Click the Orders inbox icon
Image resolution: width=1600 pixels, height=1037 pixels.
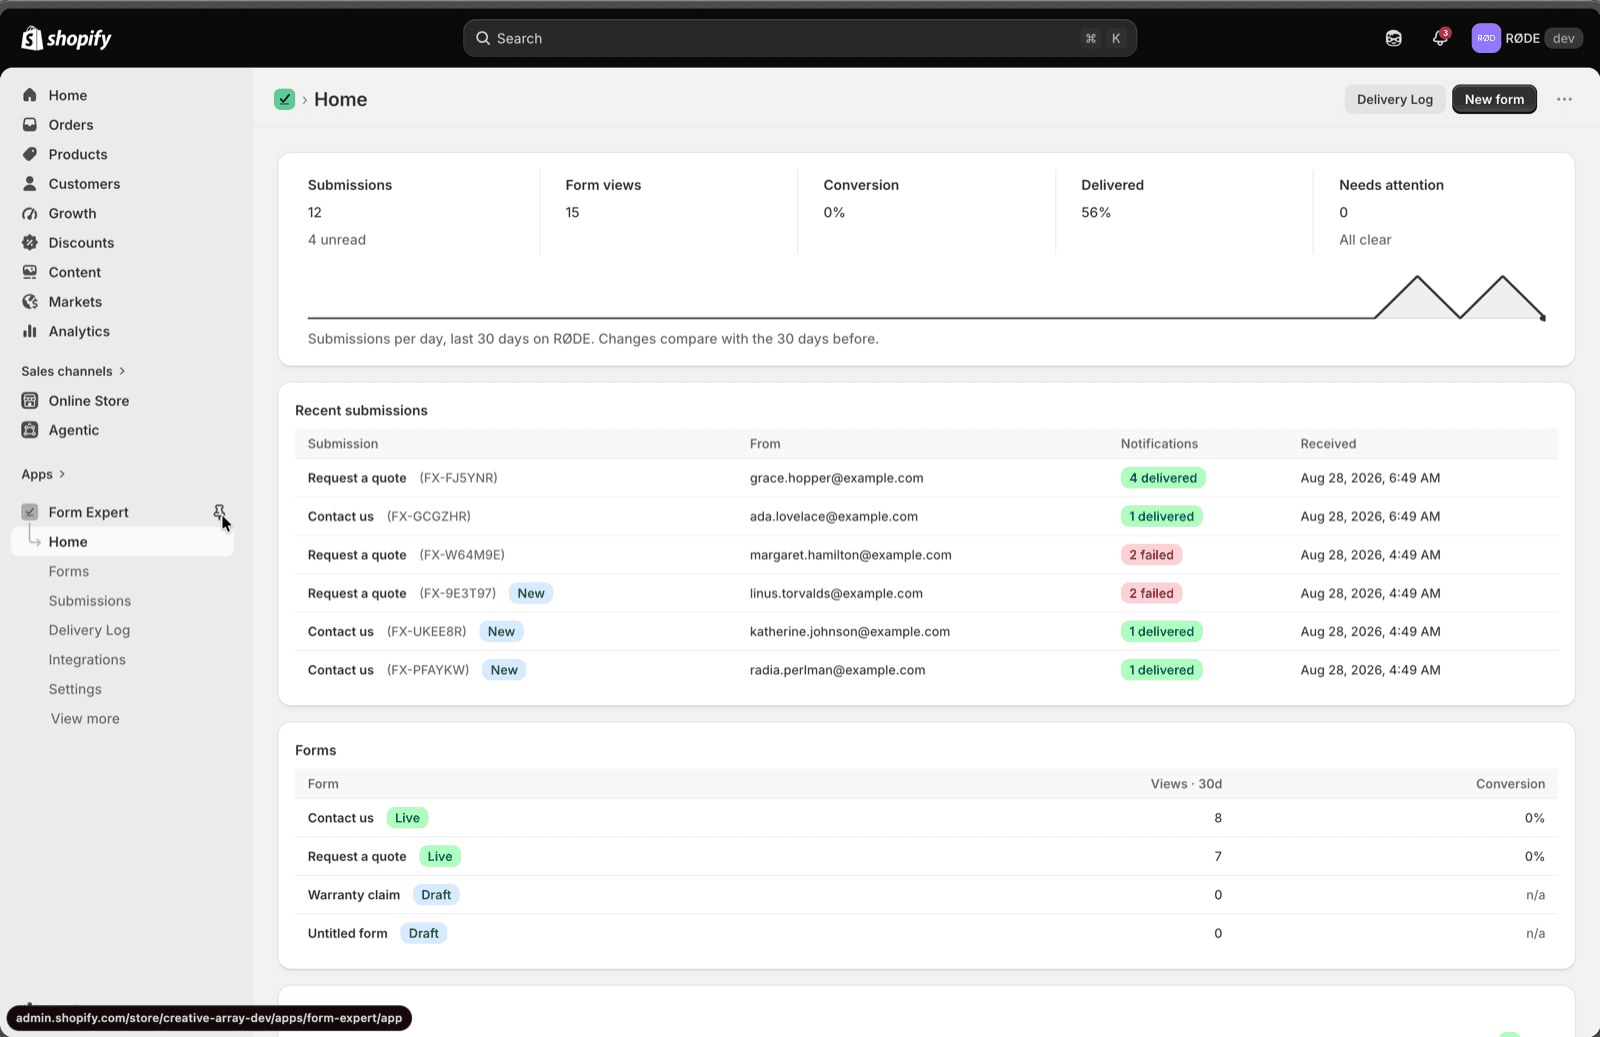point(30,125)
